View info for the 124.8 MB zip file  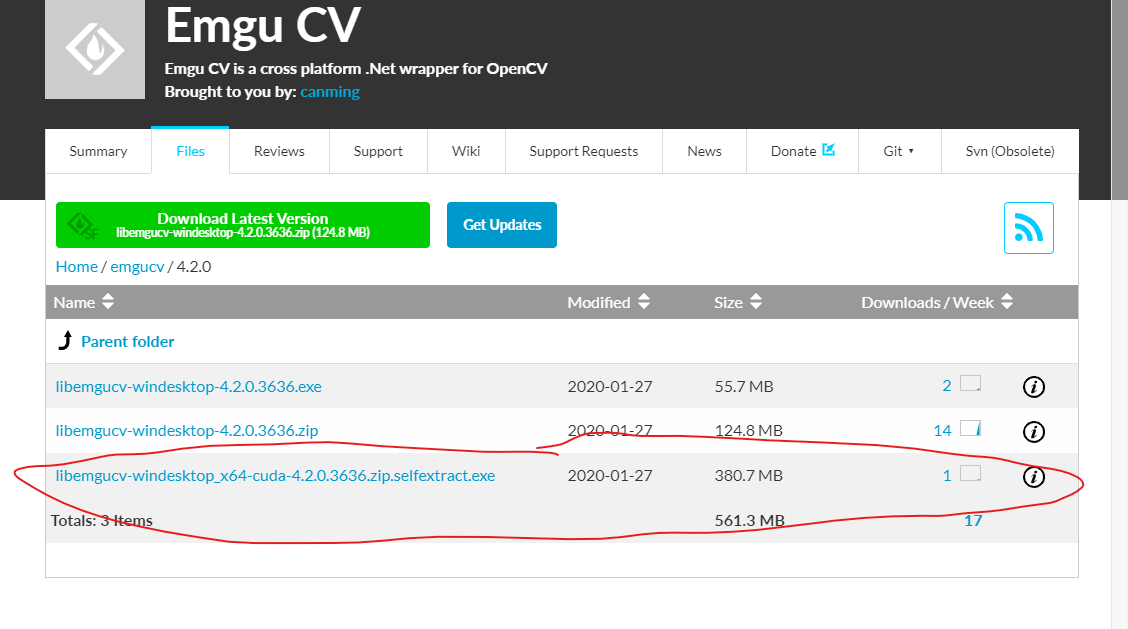(x=1034, y=432)
